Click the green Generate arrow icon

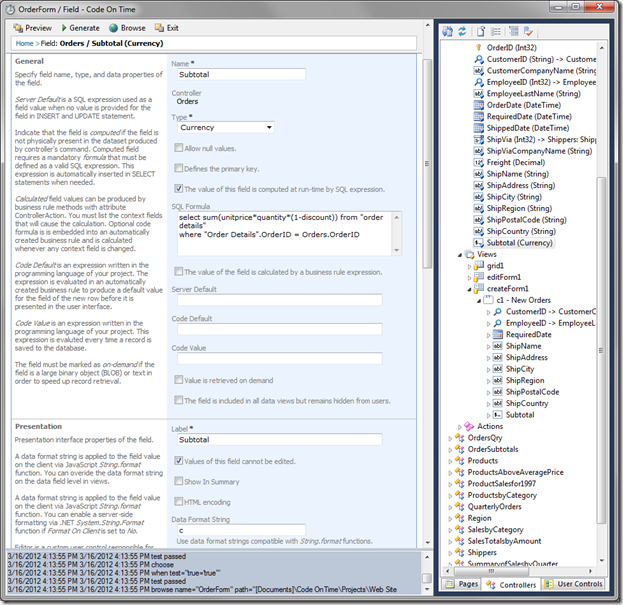pos(64,28)
